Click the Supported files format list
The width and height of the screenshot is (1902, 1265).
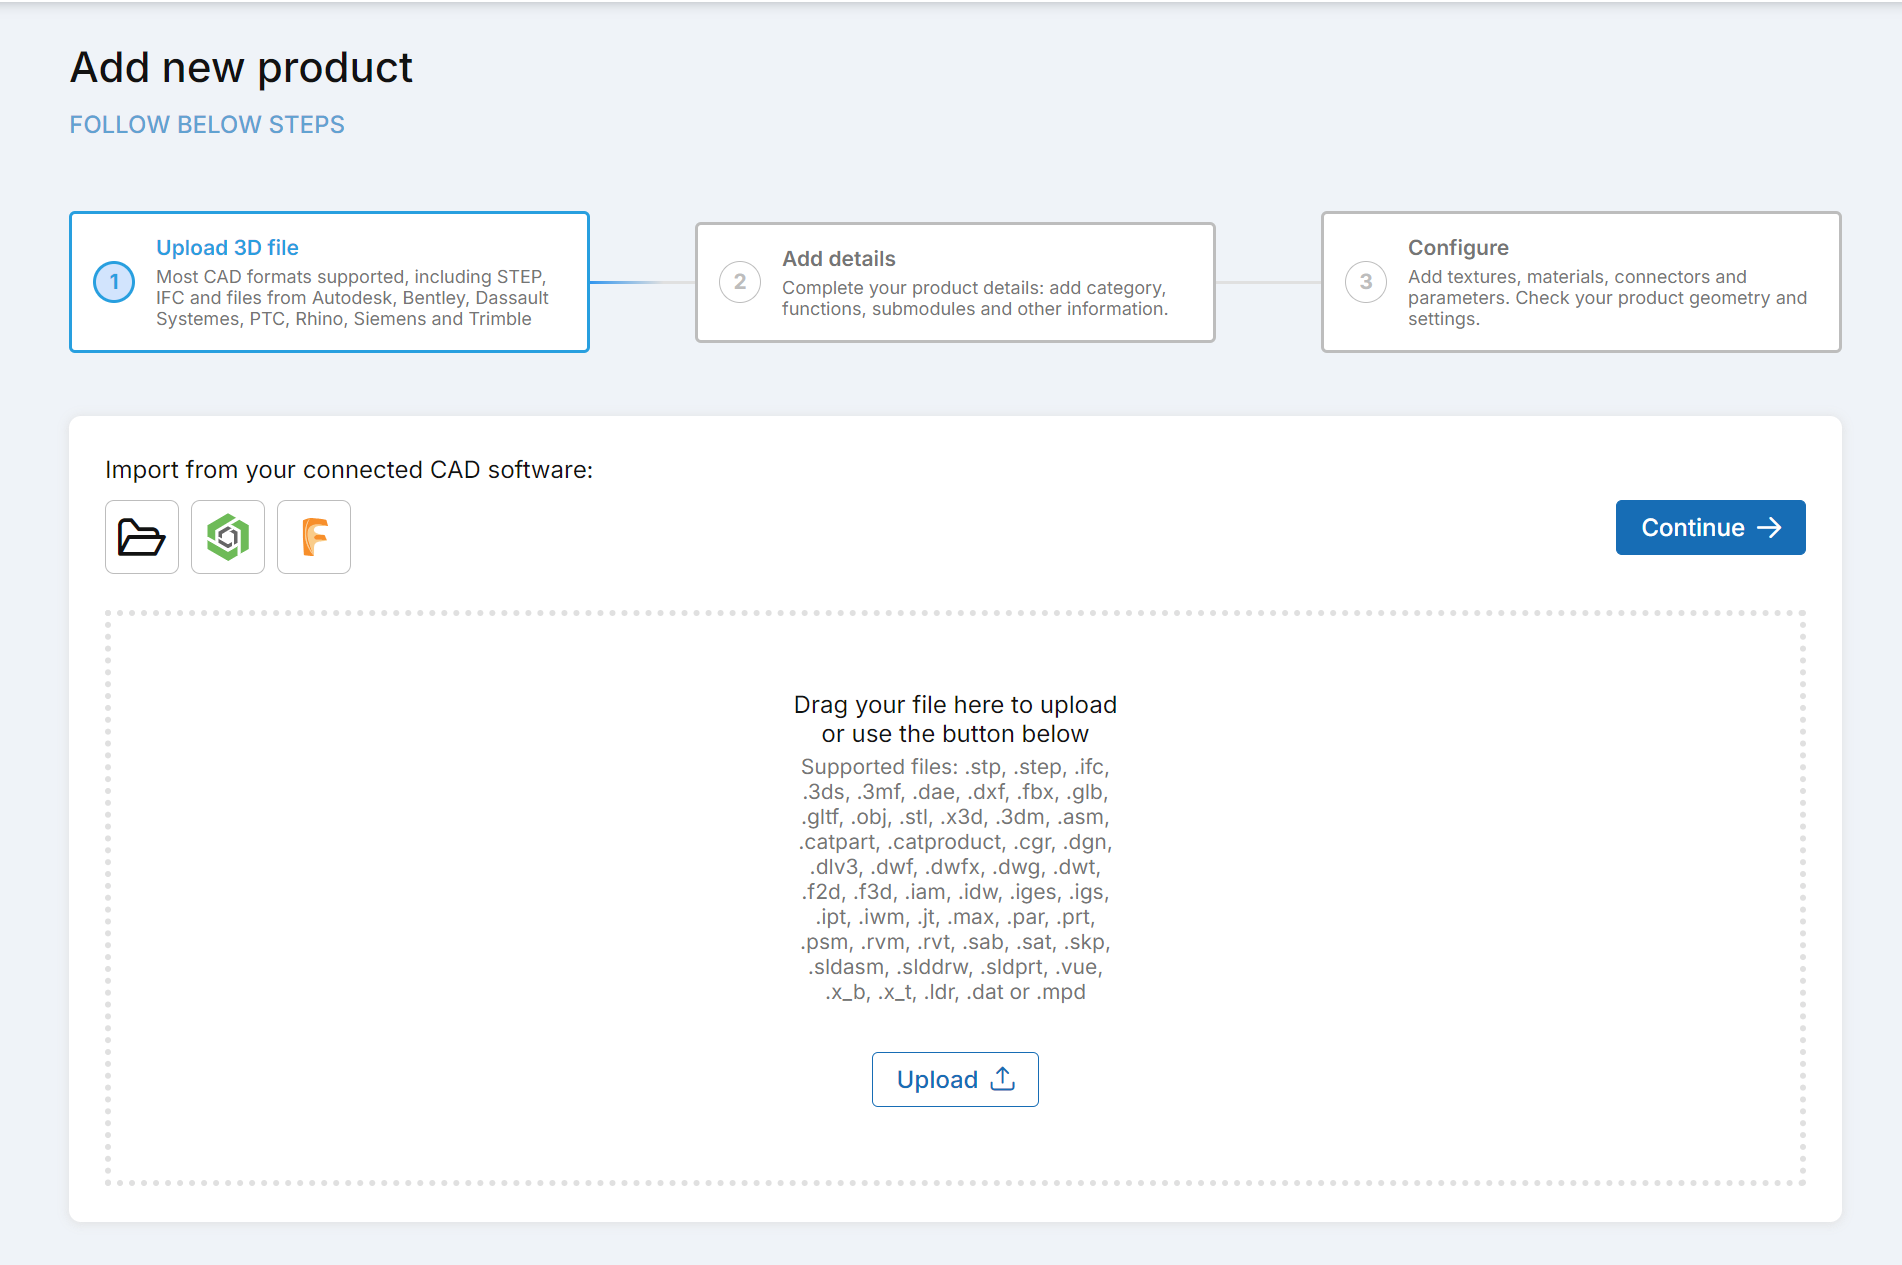pos(955,879)
